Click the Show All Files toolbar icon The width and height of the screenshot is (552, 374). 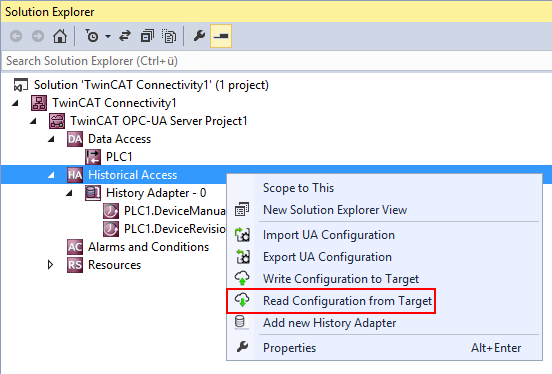coord(169,36)
